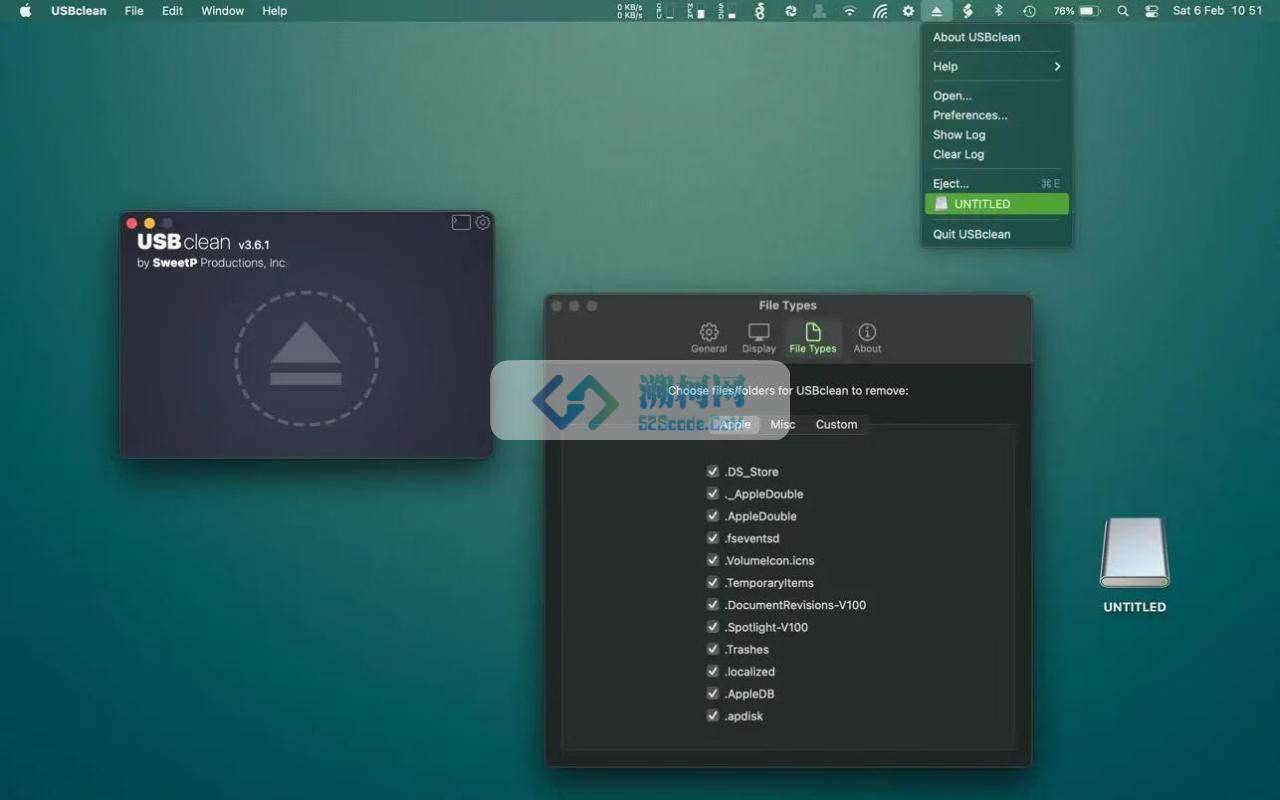The height and width of the screenshot is (800, 1280).
Task: Click the MEM monitor icon in menu bar
Action: click(696, 11)
